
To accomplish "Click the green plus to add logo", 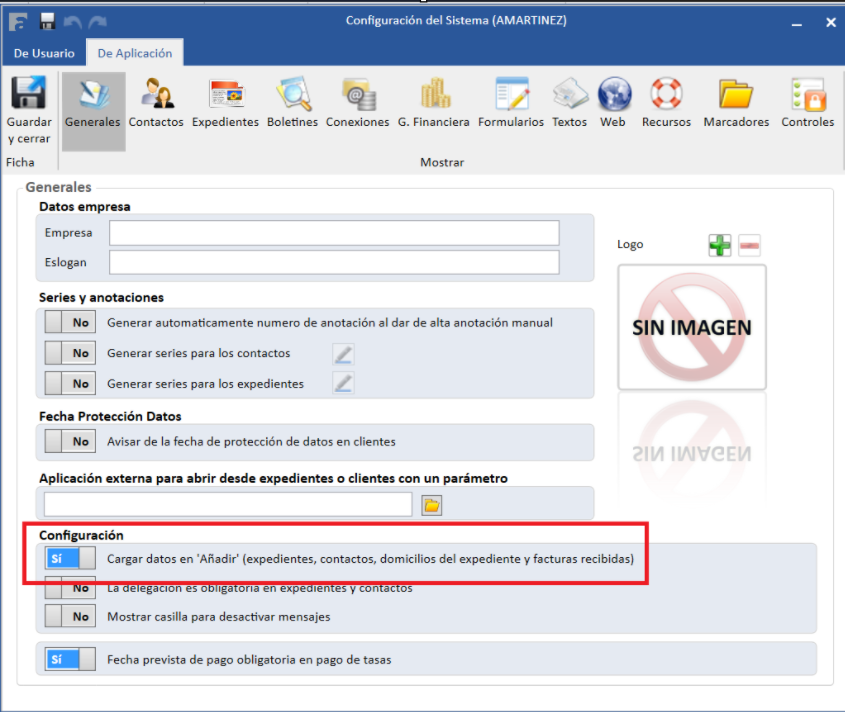I will pos(720,245).
